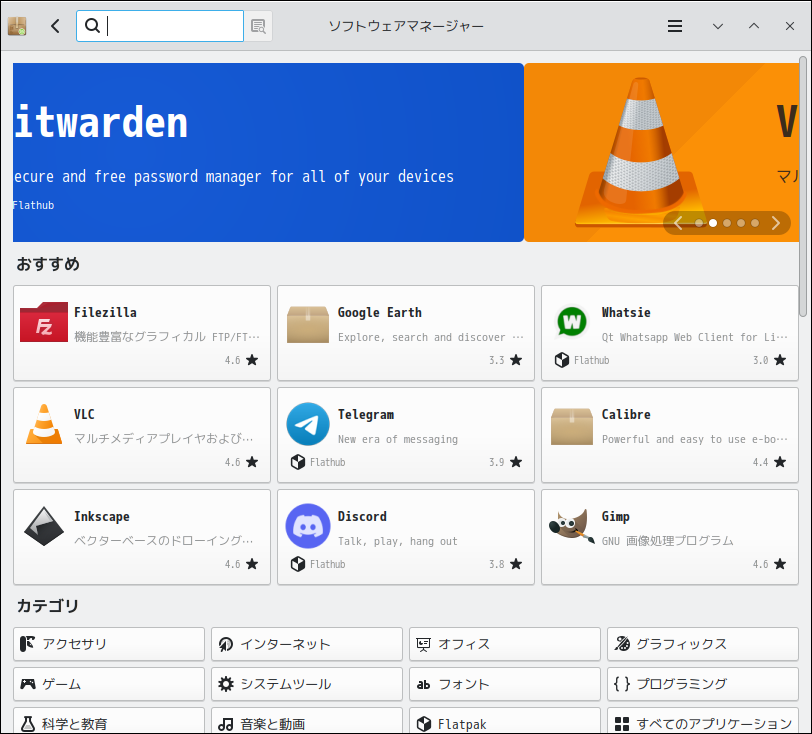
Task: Click Flathub icon on Telegram card
Action: coord(298,462)
